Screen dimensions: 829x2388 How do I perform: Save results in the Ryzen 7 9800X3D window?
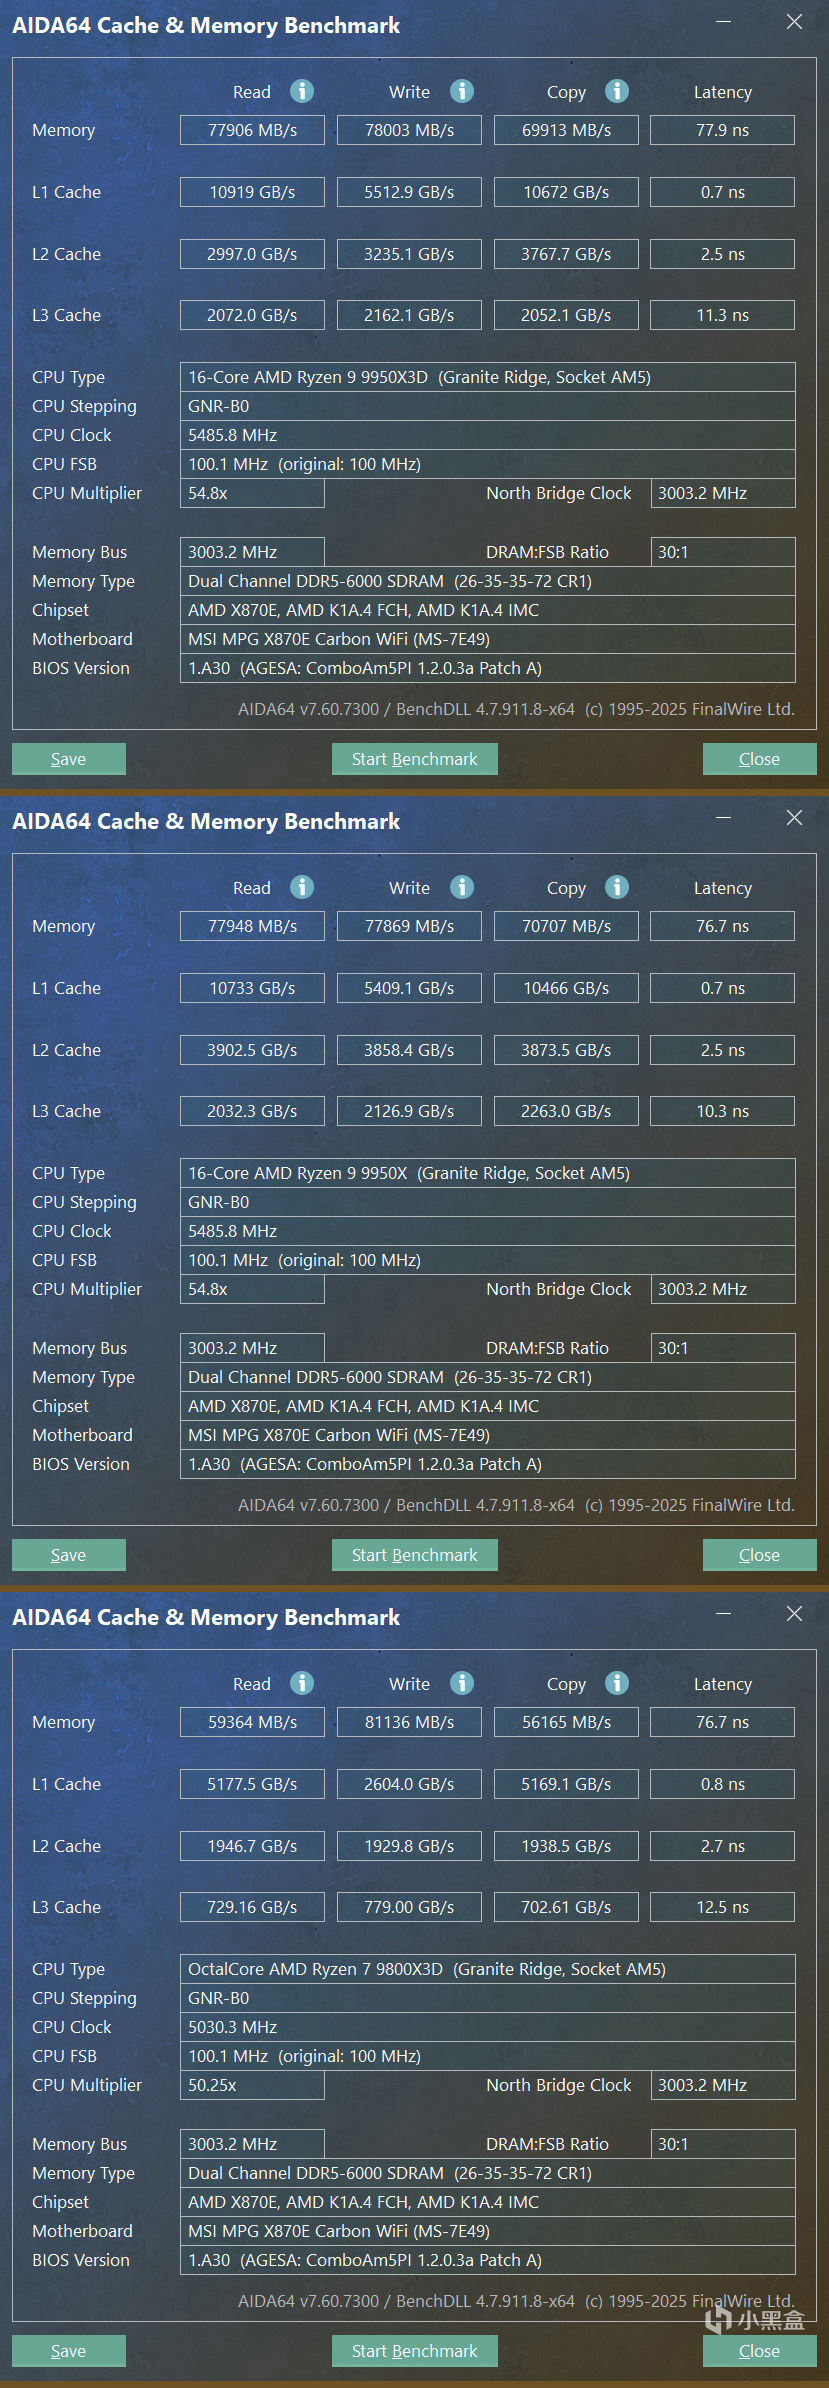click(69, 2351)
